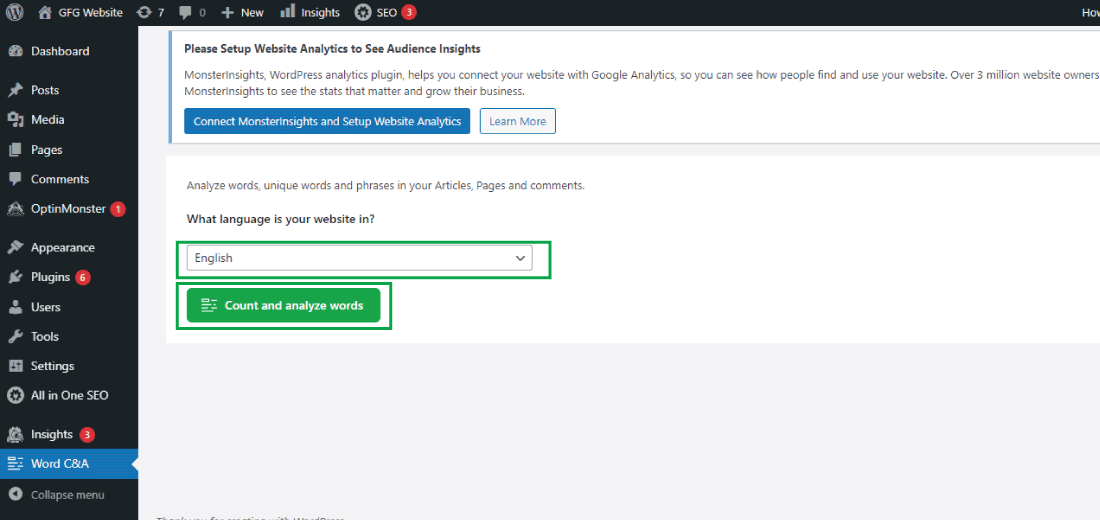Click the Dashboard gauge icon
This screenshot has width=1100, height=520.
[x=15, y=51]
